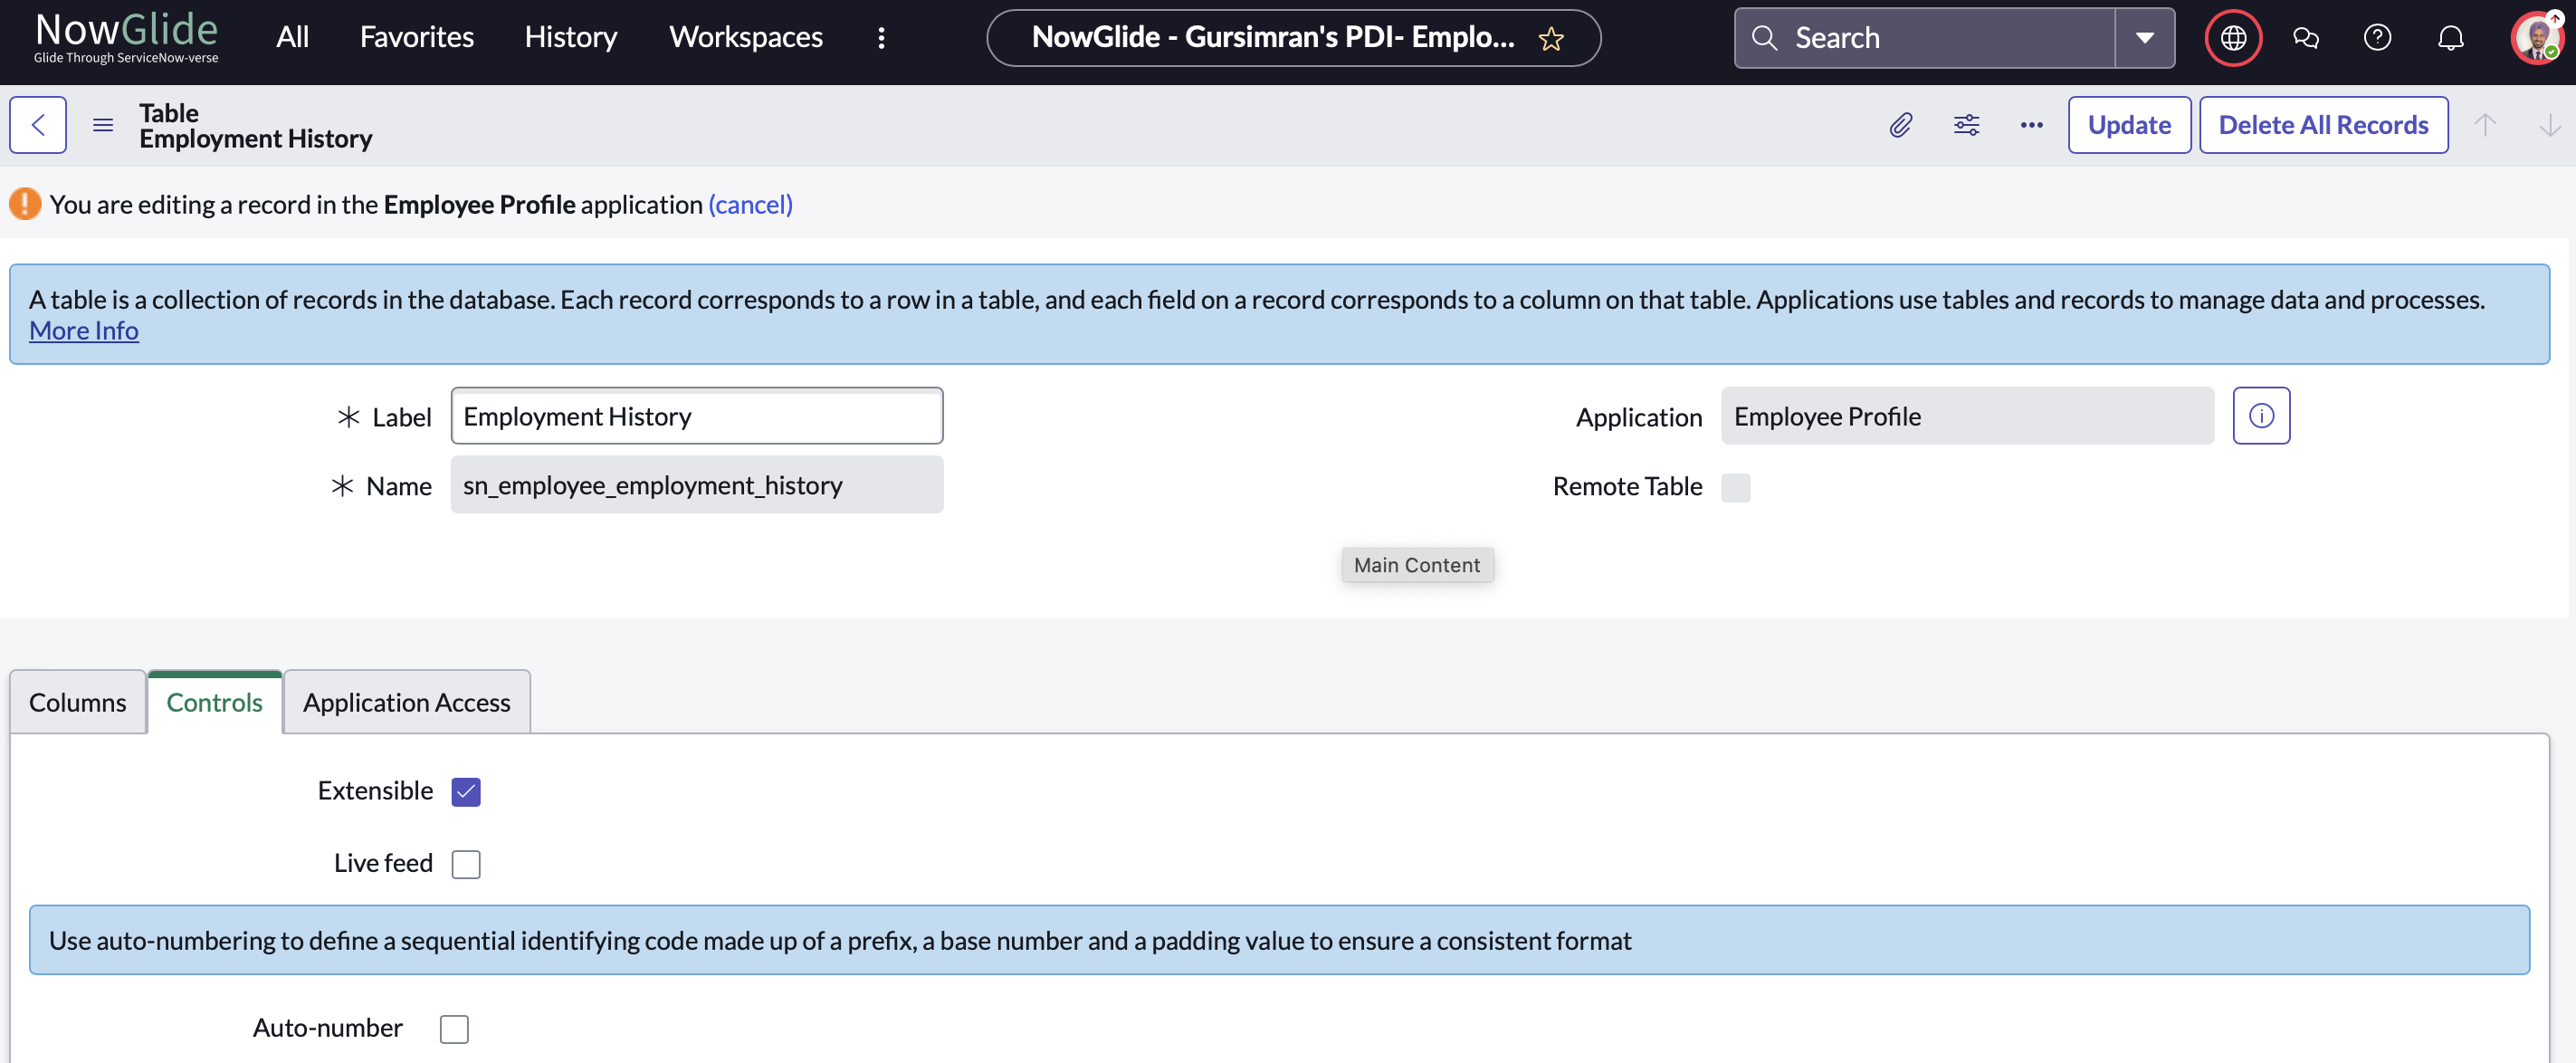Personalize form with the sliders icon
2576x1063 pixels.
pos(1966,125)
